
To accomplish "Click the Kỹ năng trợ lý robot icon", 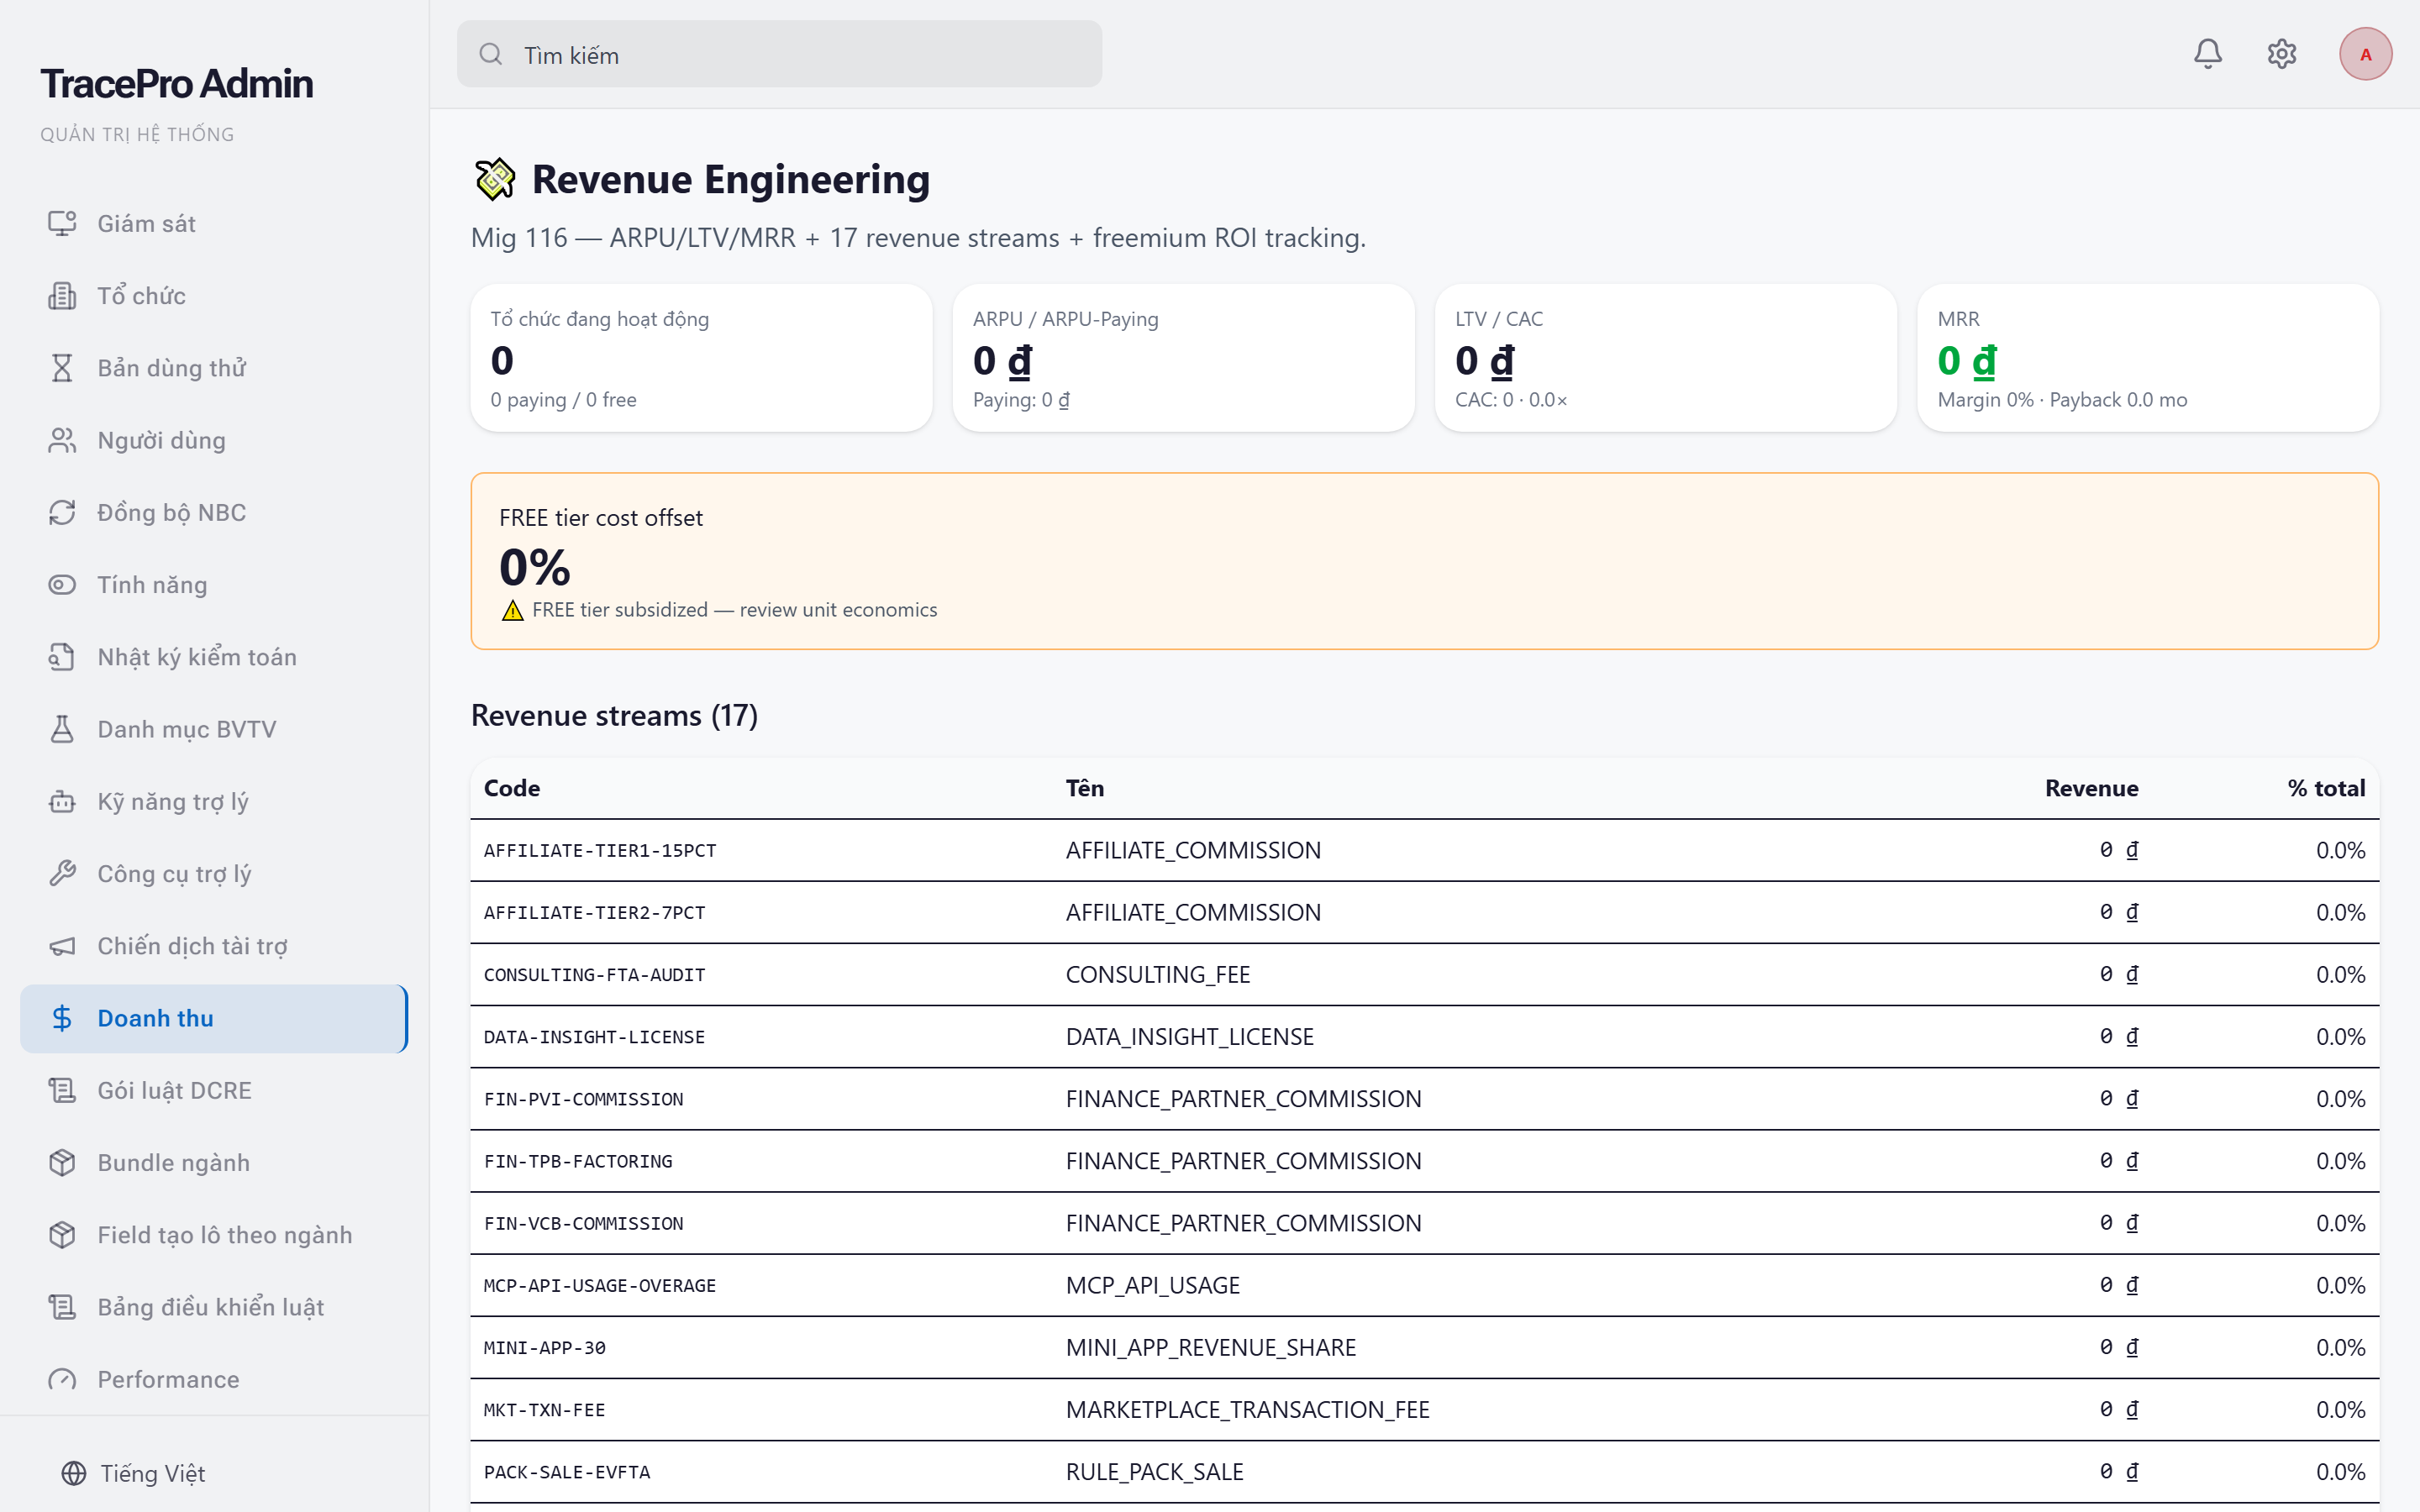I will [62, 801].
